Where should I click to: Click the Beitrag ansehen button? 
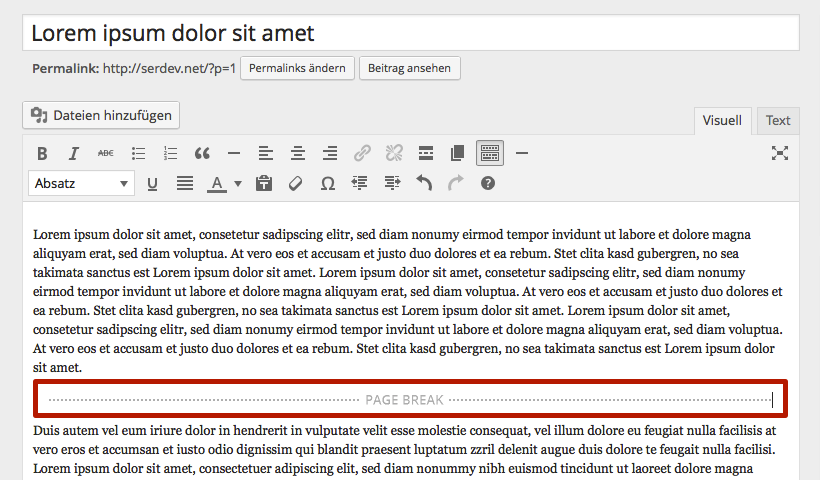click(x=409, y=68)
